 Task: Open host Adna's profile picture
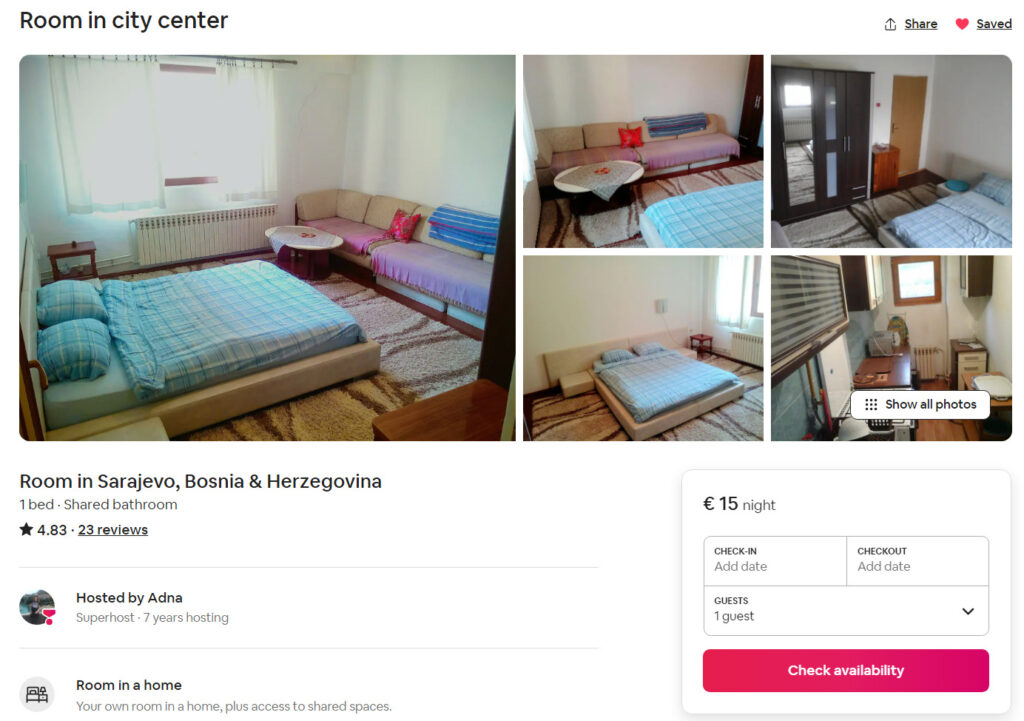click(x=37, y=607)
